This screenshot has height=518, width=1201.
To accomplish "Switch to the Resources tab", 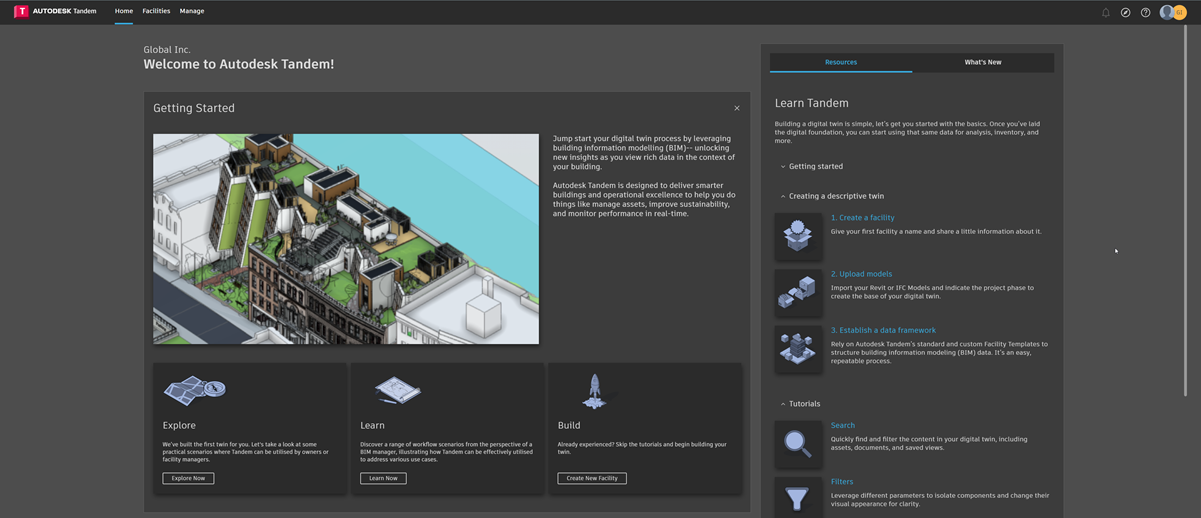I will click(x=841, y=62).
